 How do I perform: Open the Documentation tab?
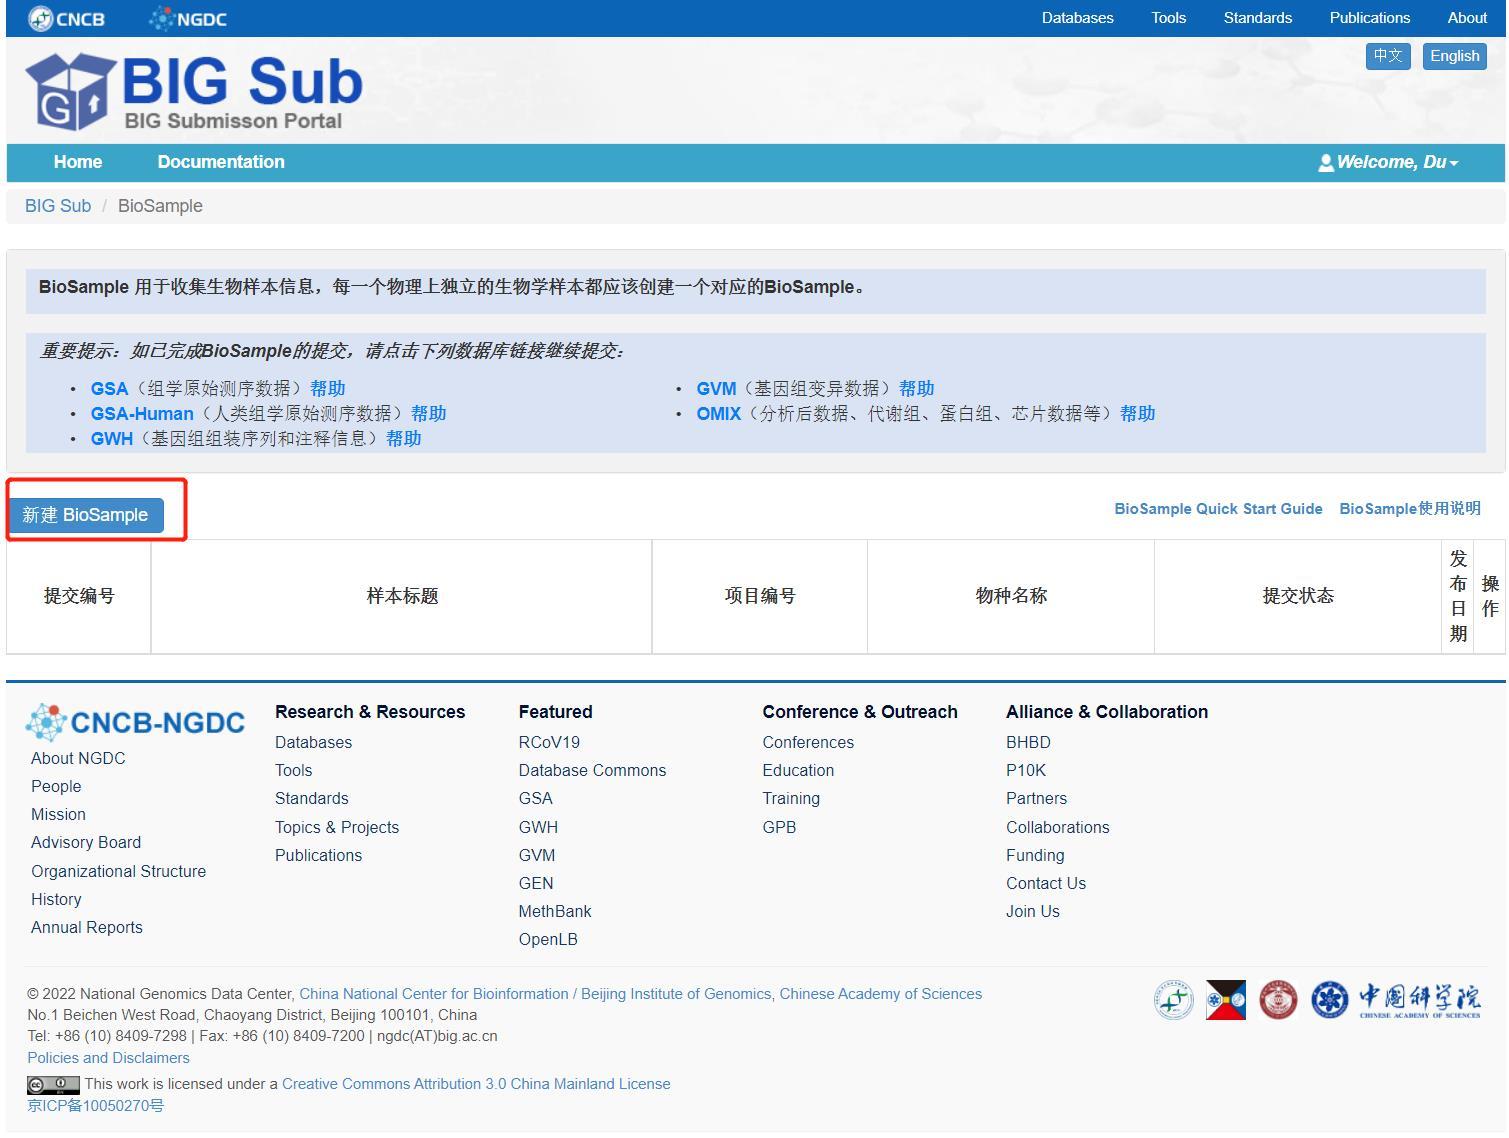[x=221, y=162]
